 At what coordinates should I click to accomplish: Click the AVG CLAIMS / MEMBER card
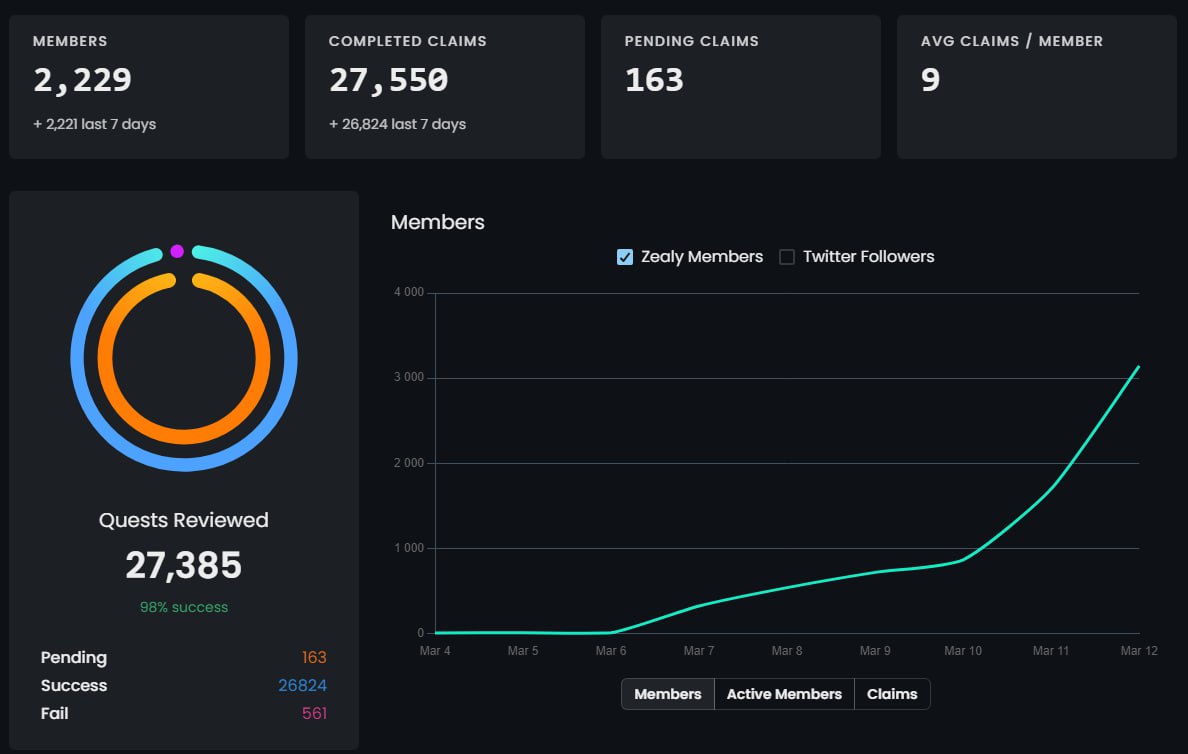point(1036,86)
